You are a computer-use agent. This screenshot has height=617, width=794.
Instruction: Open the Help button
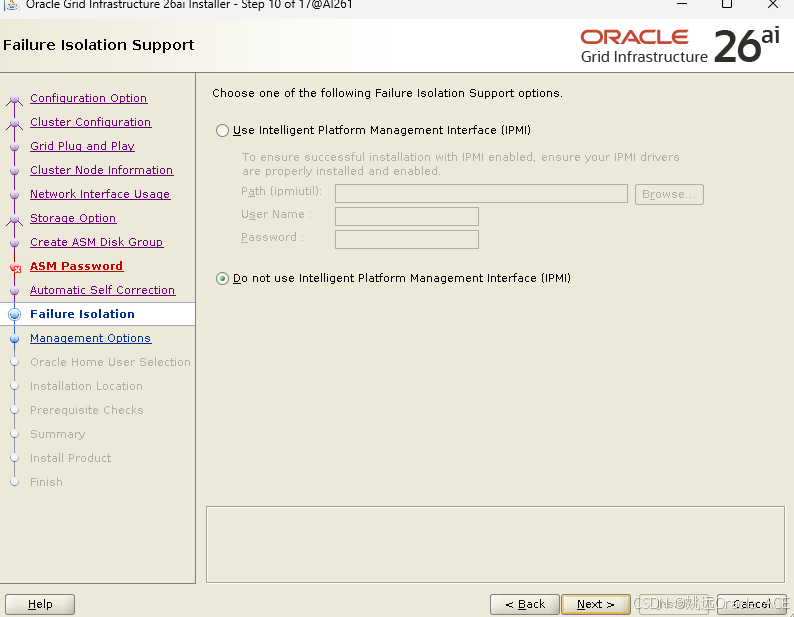[x=40, y=604]
